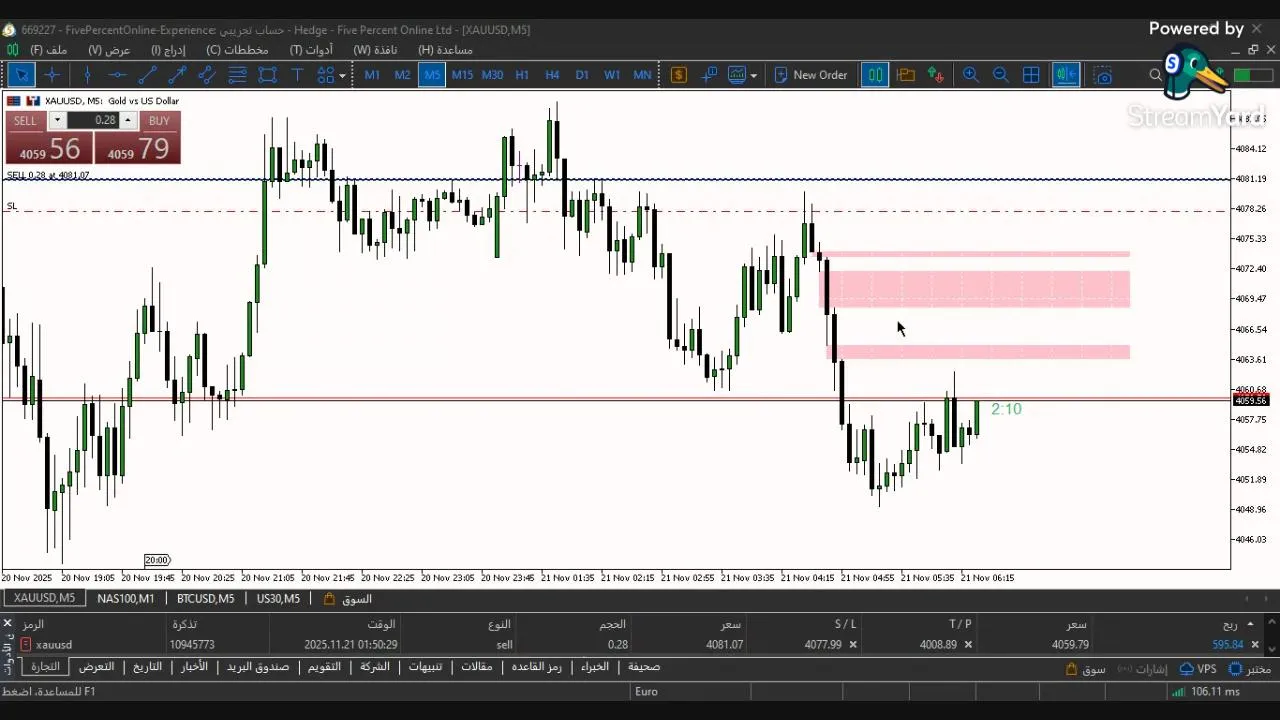Click the dollar sign toolbar icon
1280x720 pixels.
point(679,75)
